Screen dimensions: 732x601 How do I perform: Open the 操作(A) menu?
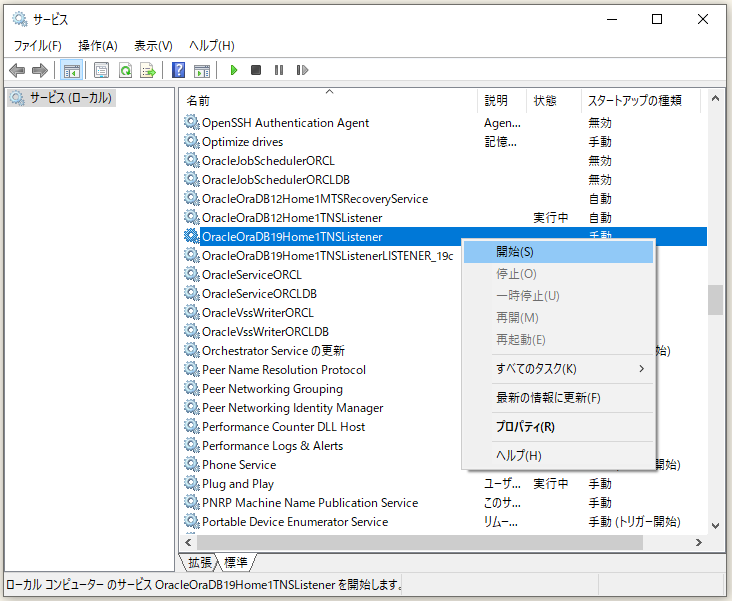pos(98,46)
